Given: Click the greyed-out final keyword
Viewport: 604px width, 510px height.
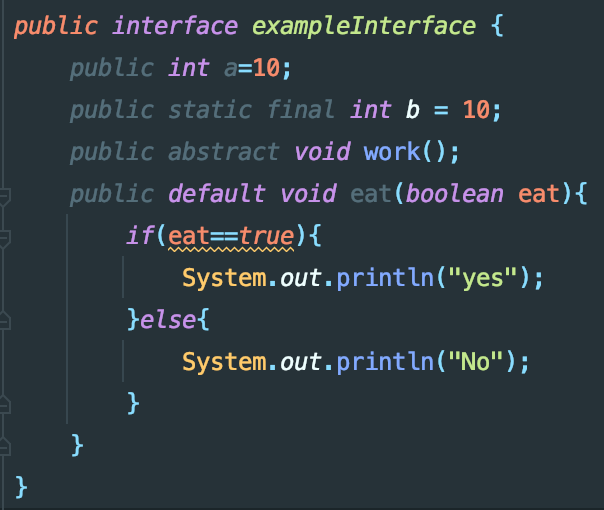Looking at the screenshot, I should point(301,109).
